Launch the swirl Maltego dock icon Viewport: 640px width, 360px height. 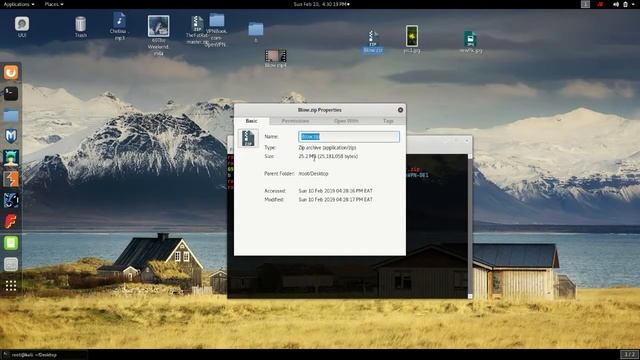(x=11, y=200)
